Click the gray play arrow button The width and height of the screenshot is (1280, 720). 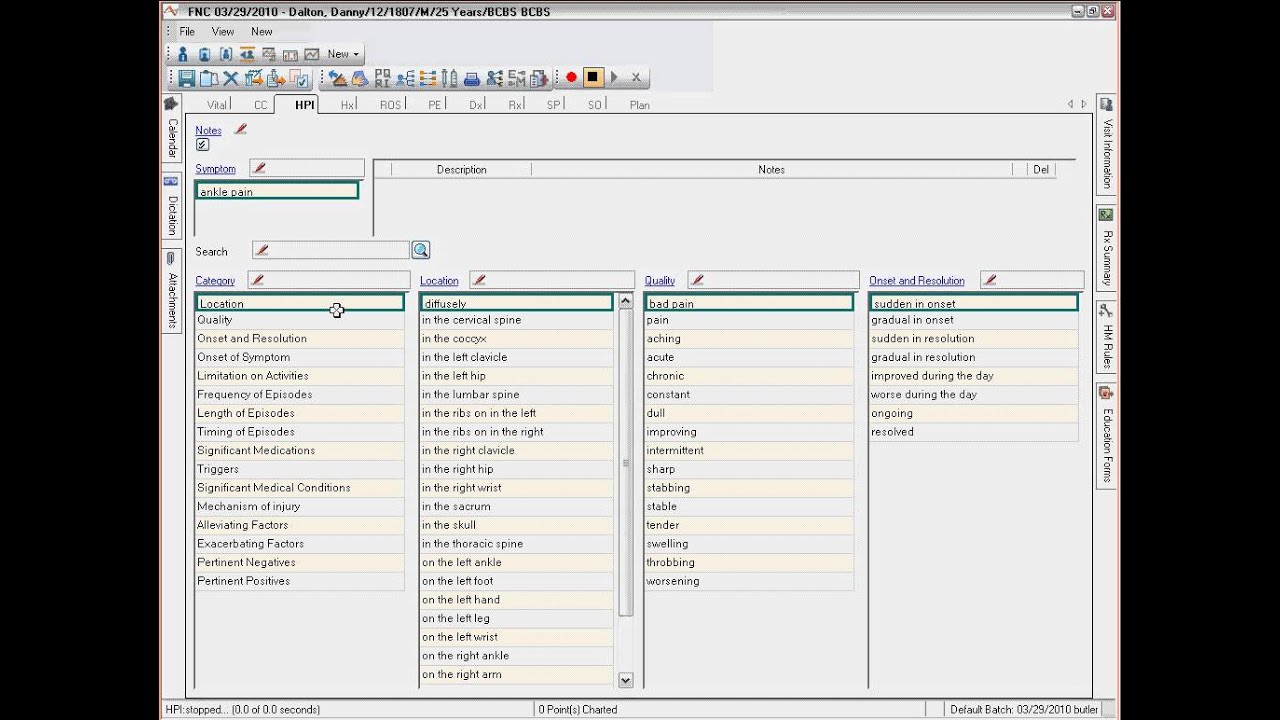tap(613, 77)
